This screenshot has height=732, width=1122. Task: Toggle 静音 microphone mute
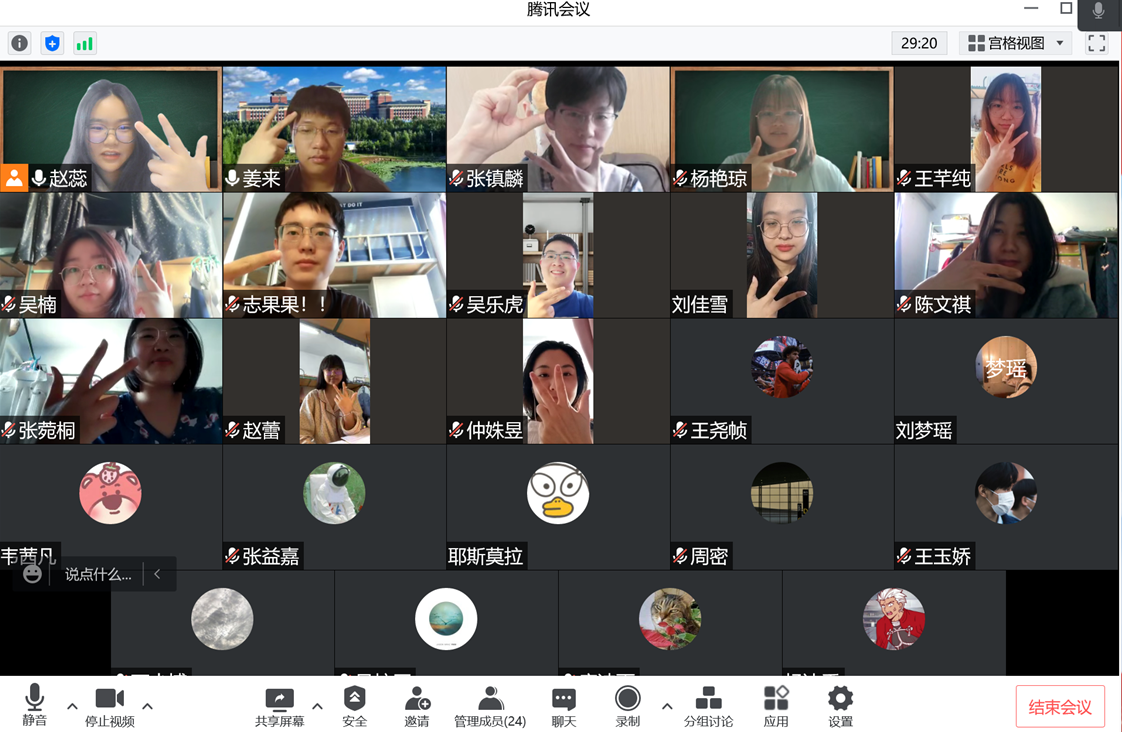coord(35,706)
